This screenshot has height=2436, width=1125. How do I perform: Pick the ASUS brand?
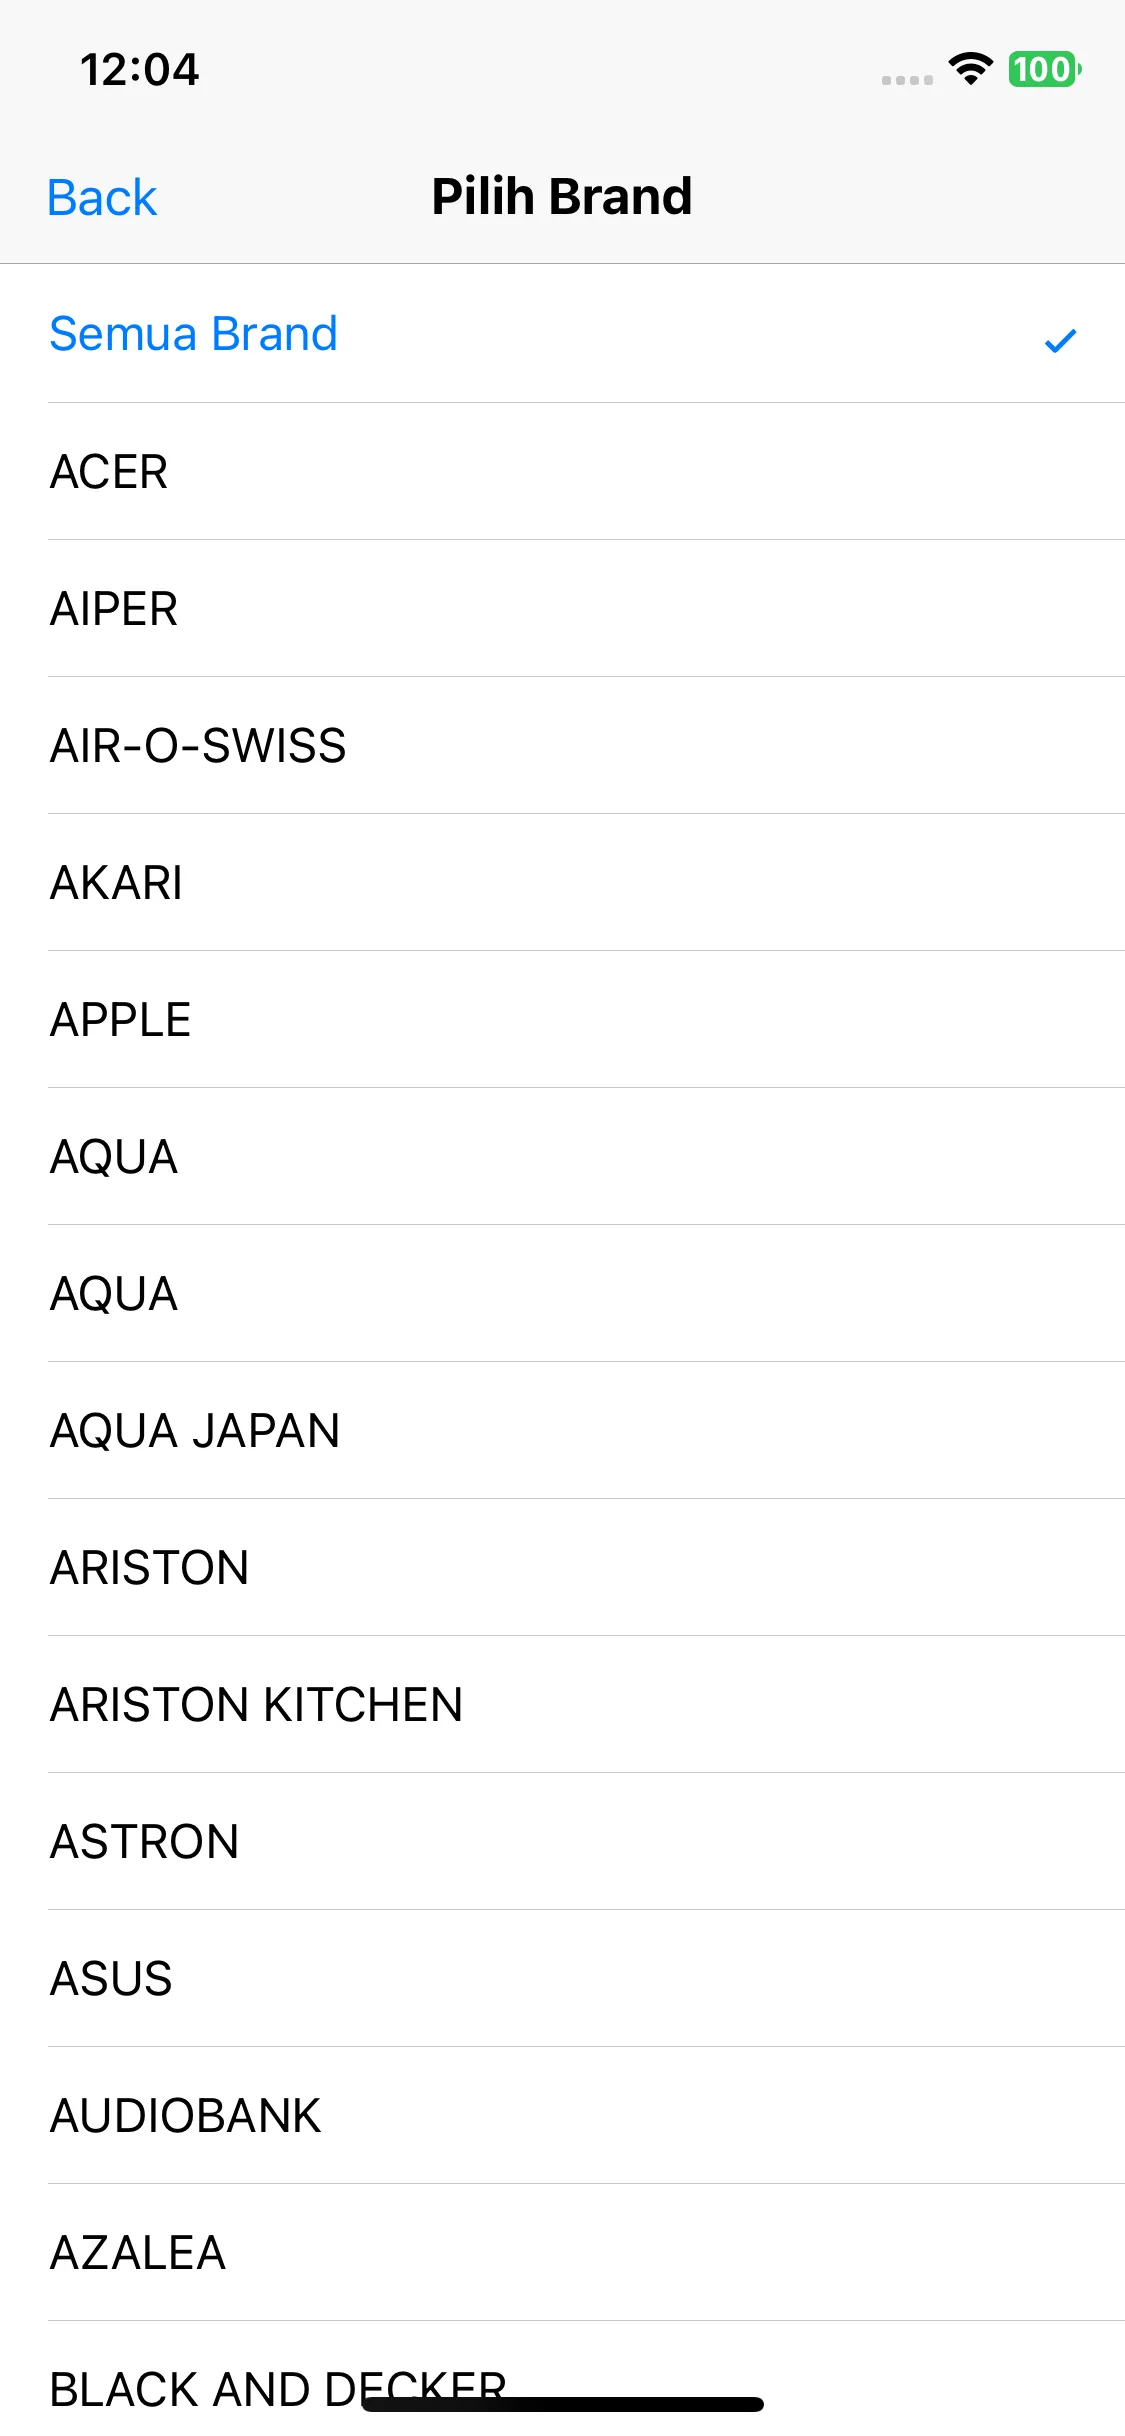click(562, 1978)
